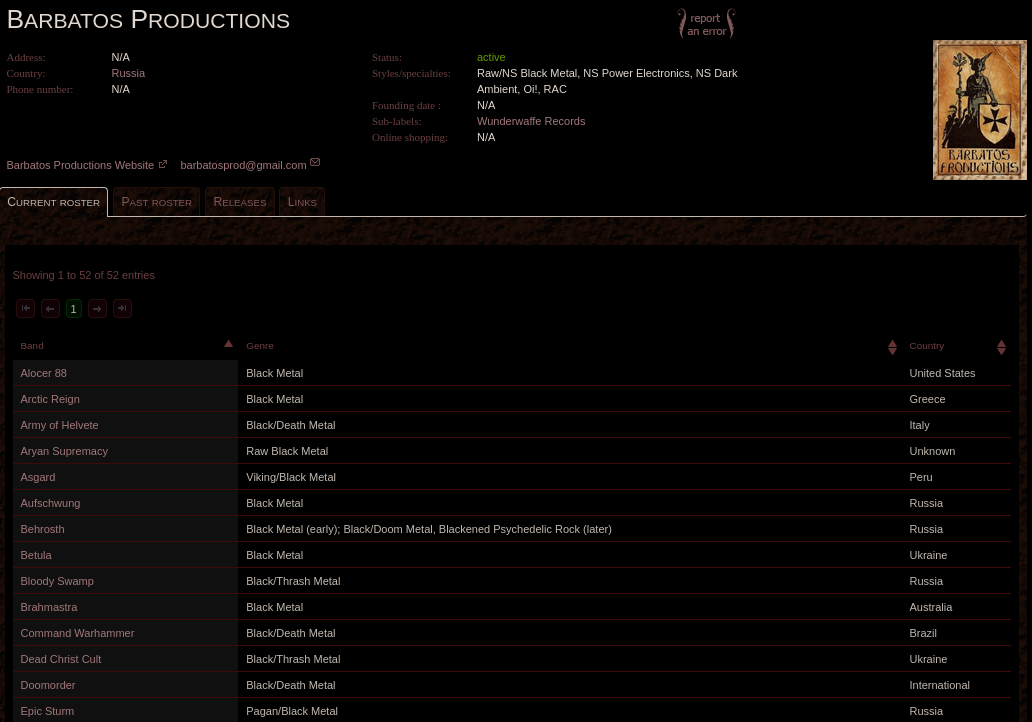Switch to the Past roster tab
Screen dimensions: 1032x722
point(156,202)
